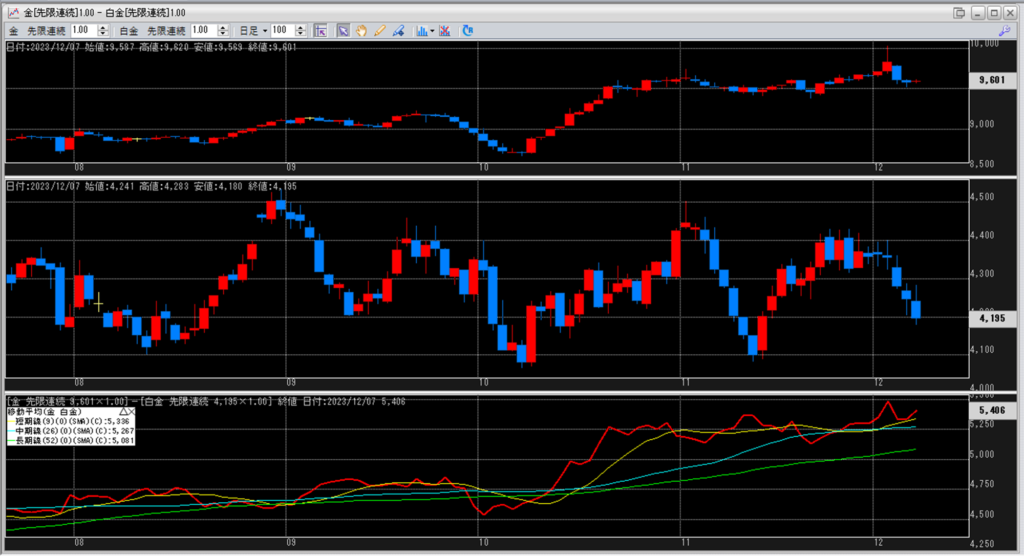Image resolution: width=1024 pixels, height=556 pixels.
Task: Click the detach window icon in title bar
Action: pyautogui.click(x=959, y=12)
